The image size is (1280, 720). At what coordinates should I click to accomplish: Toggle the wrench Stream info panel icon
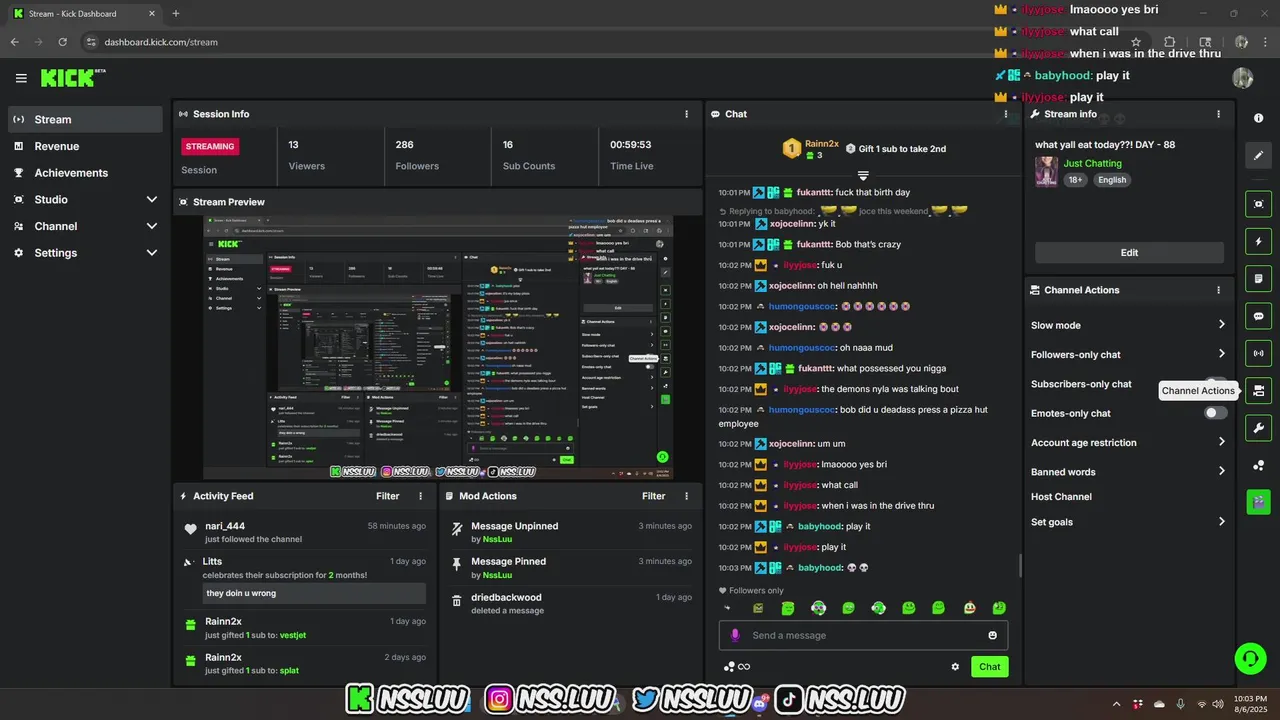point(1258,428)
